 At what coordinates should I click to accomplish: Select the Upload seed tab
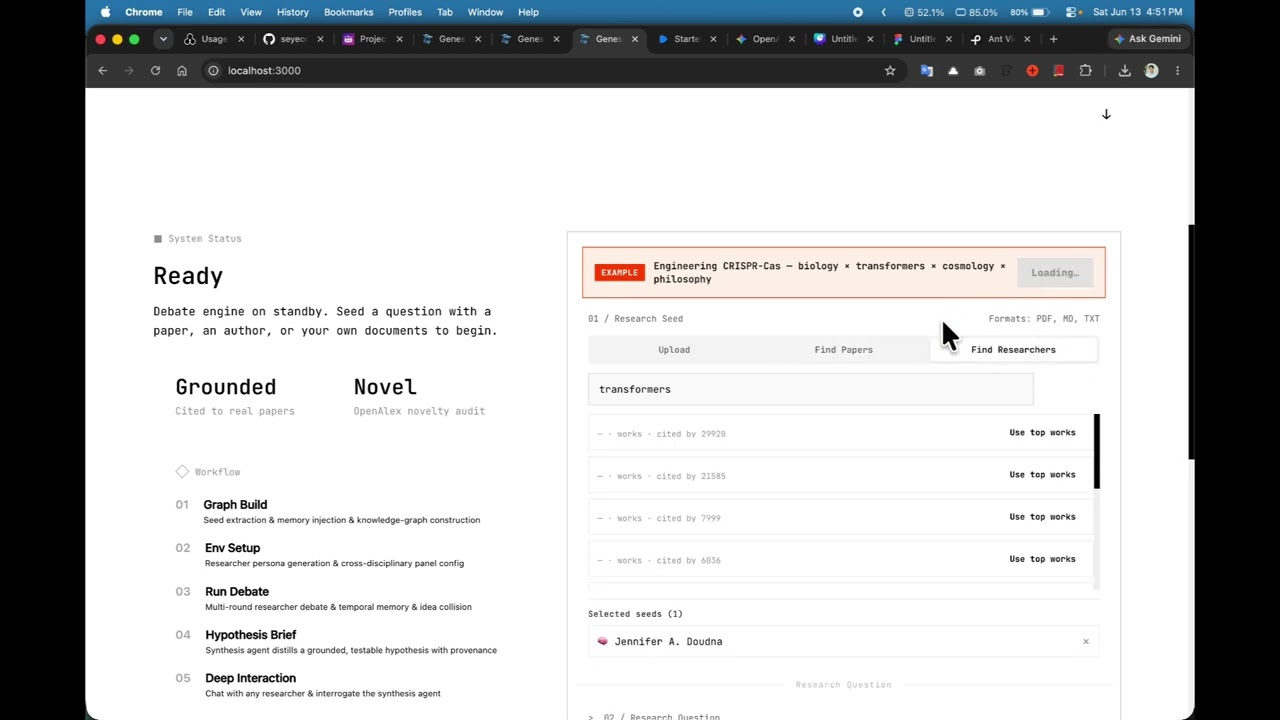(x=674, y=350)
